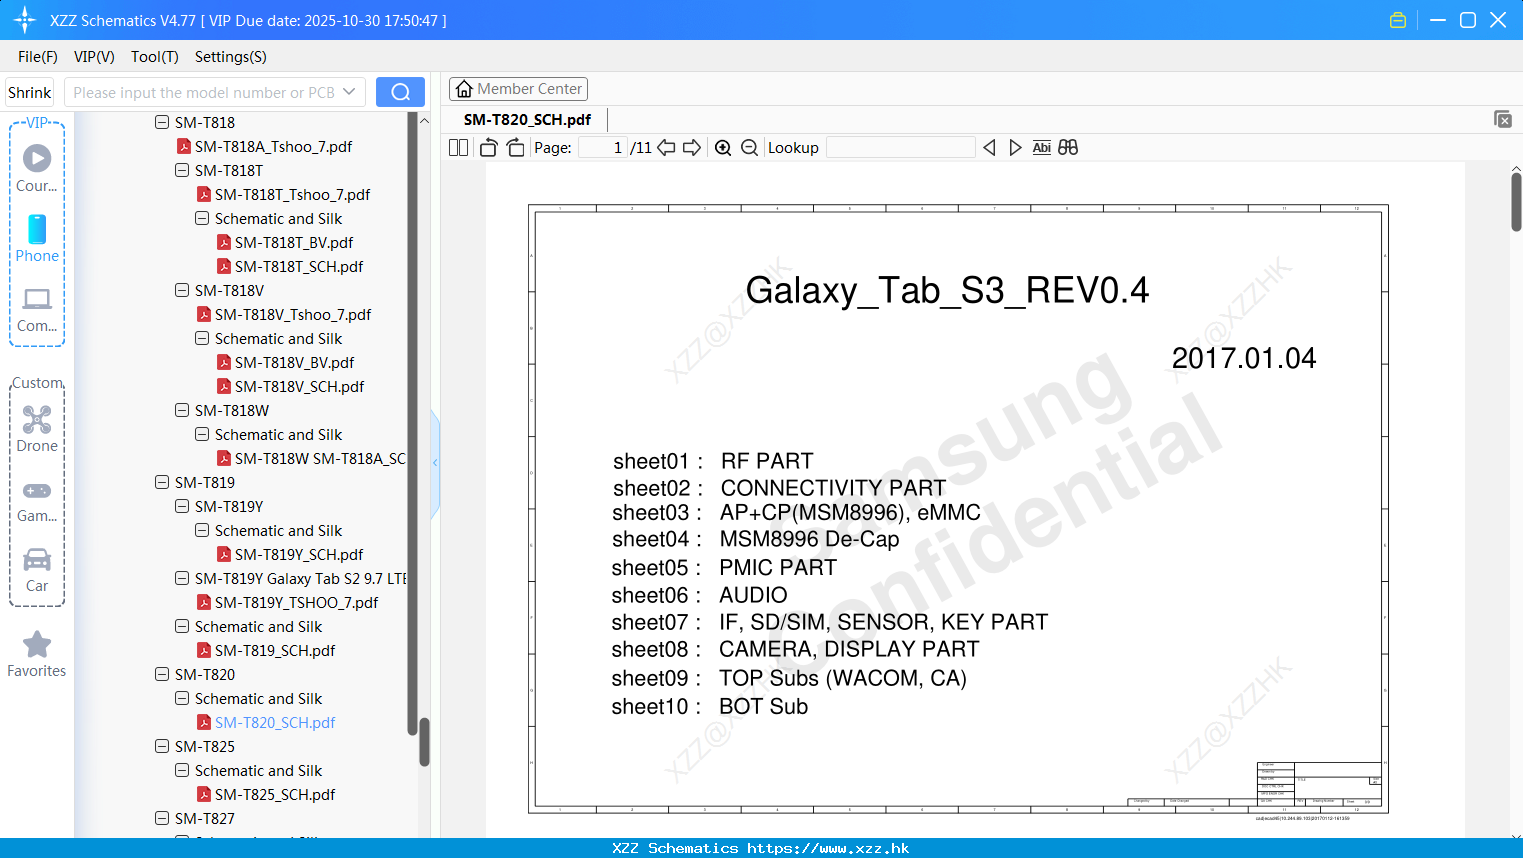Go to next page arrow
1523x858 pixels.
(x=692, y=147)
